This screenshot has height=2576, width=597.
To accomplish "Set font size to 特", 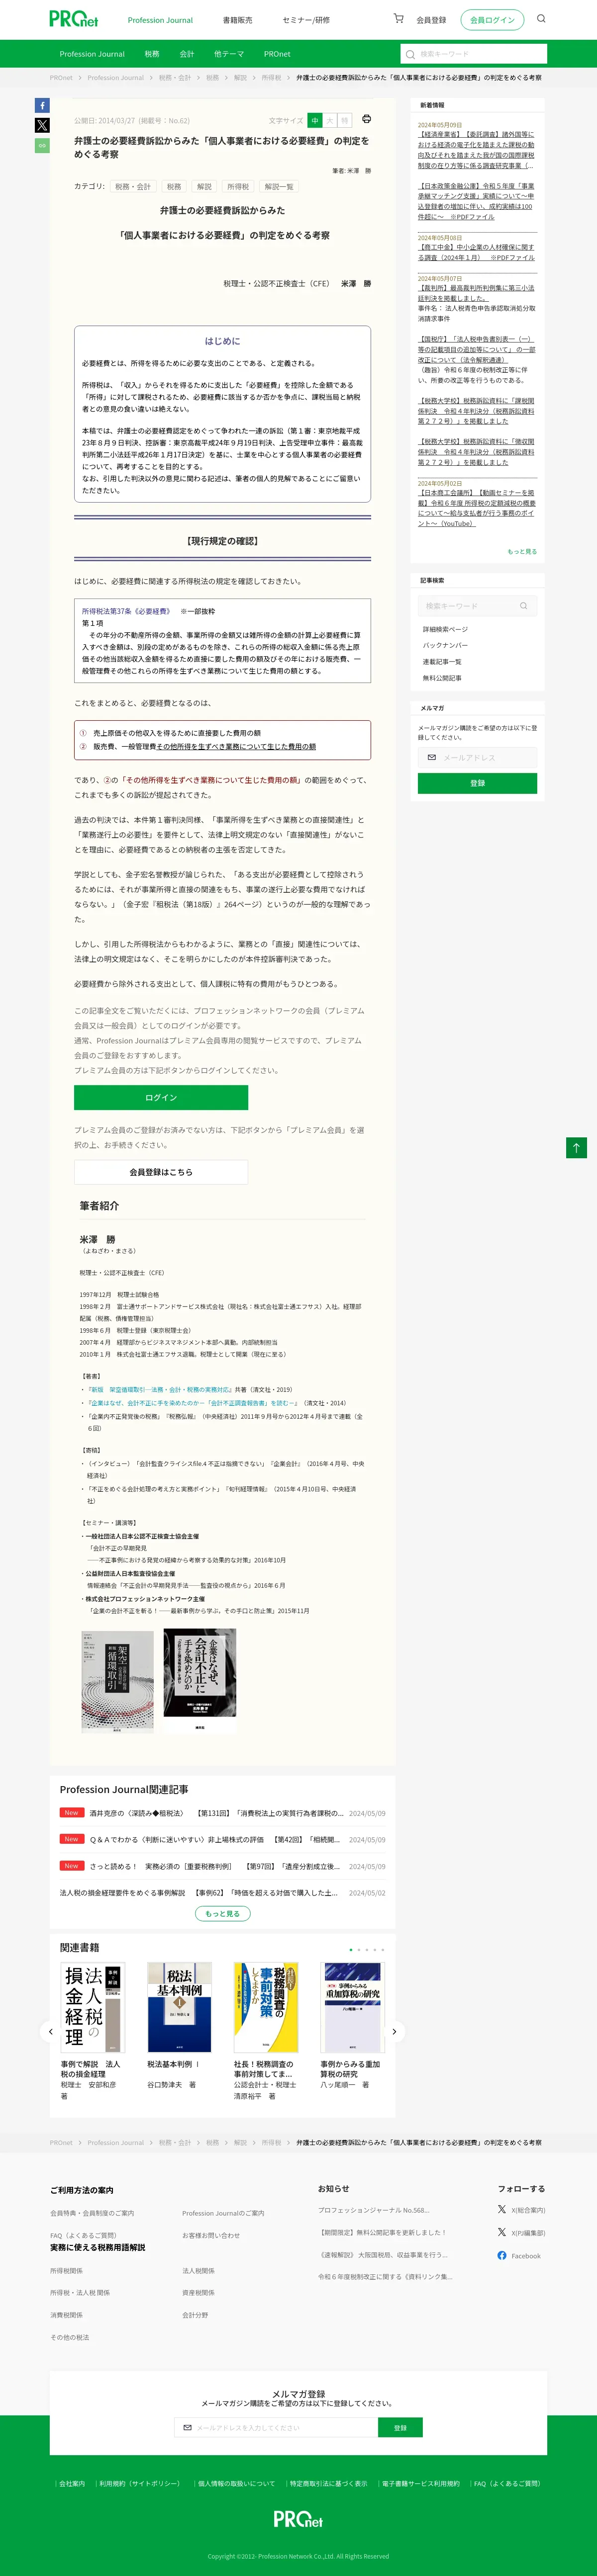I will (x=345, y=120).
